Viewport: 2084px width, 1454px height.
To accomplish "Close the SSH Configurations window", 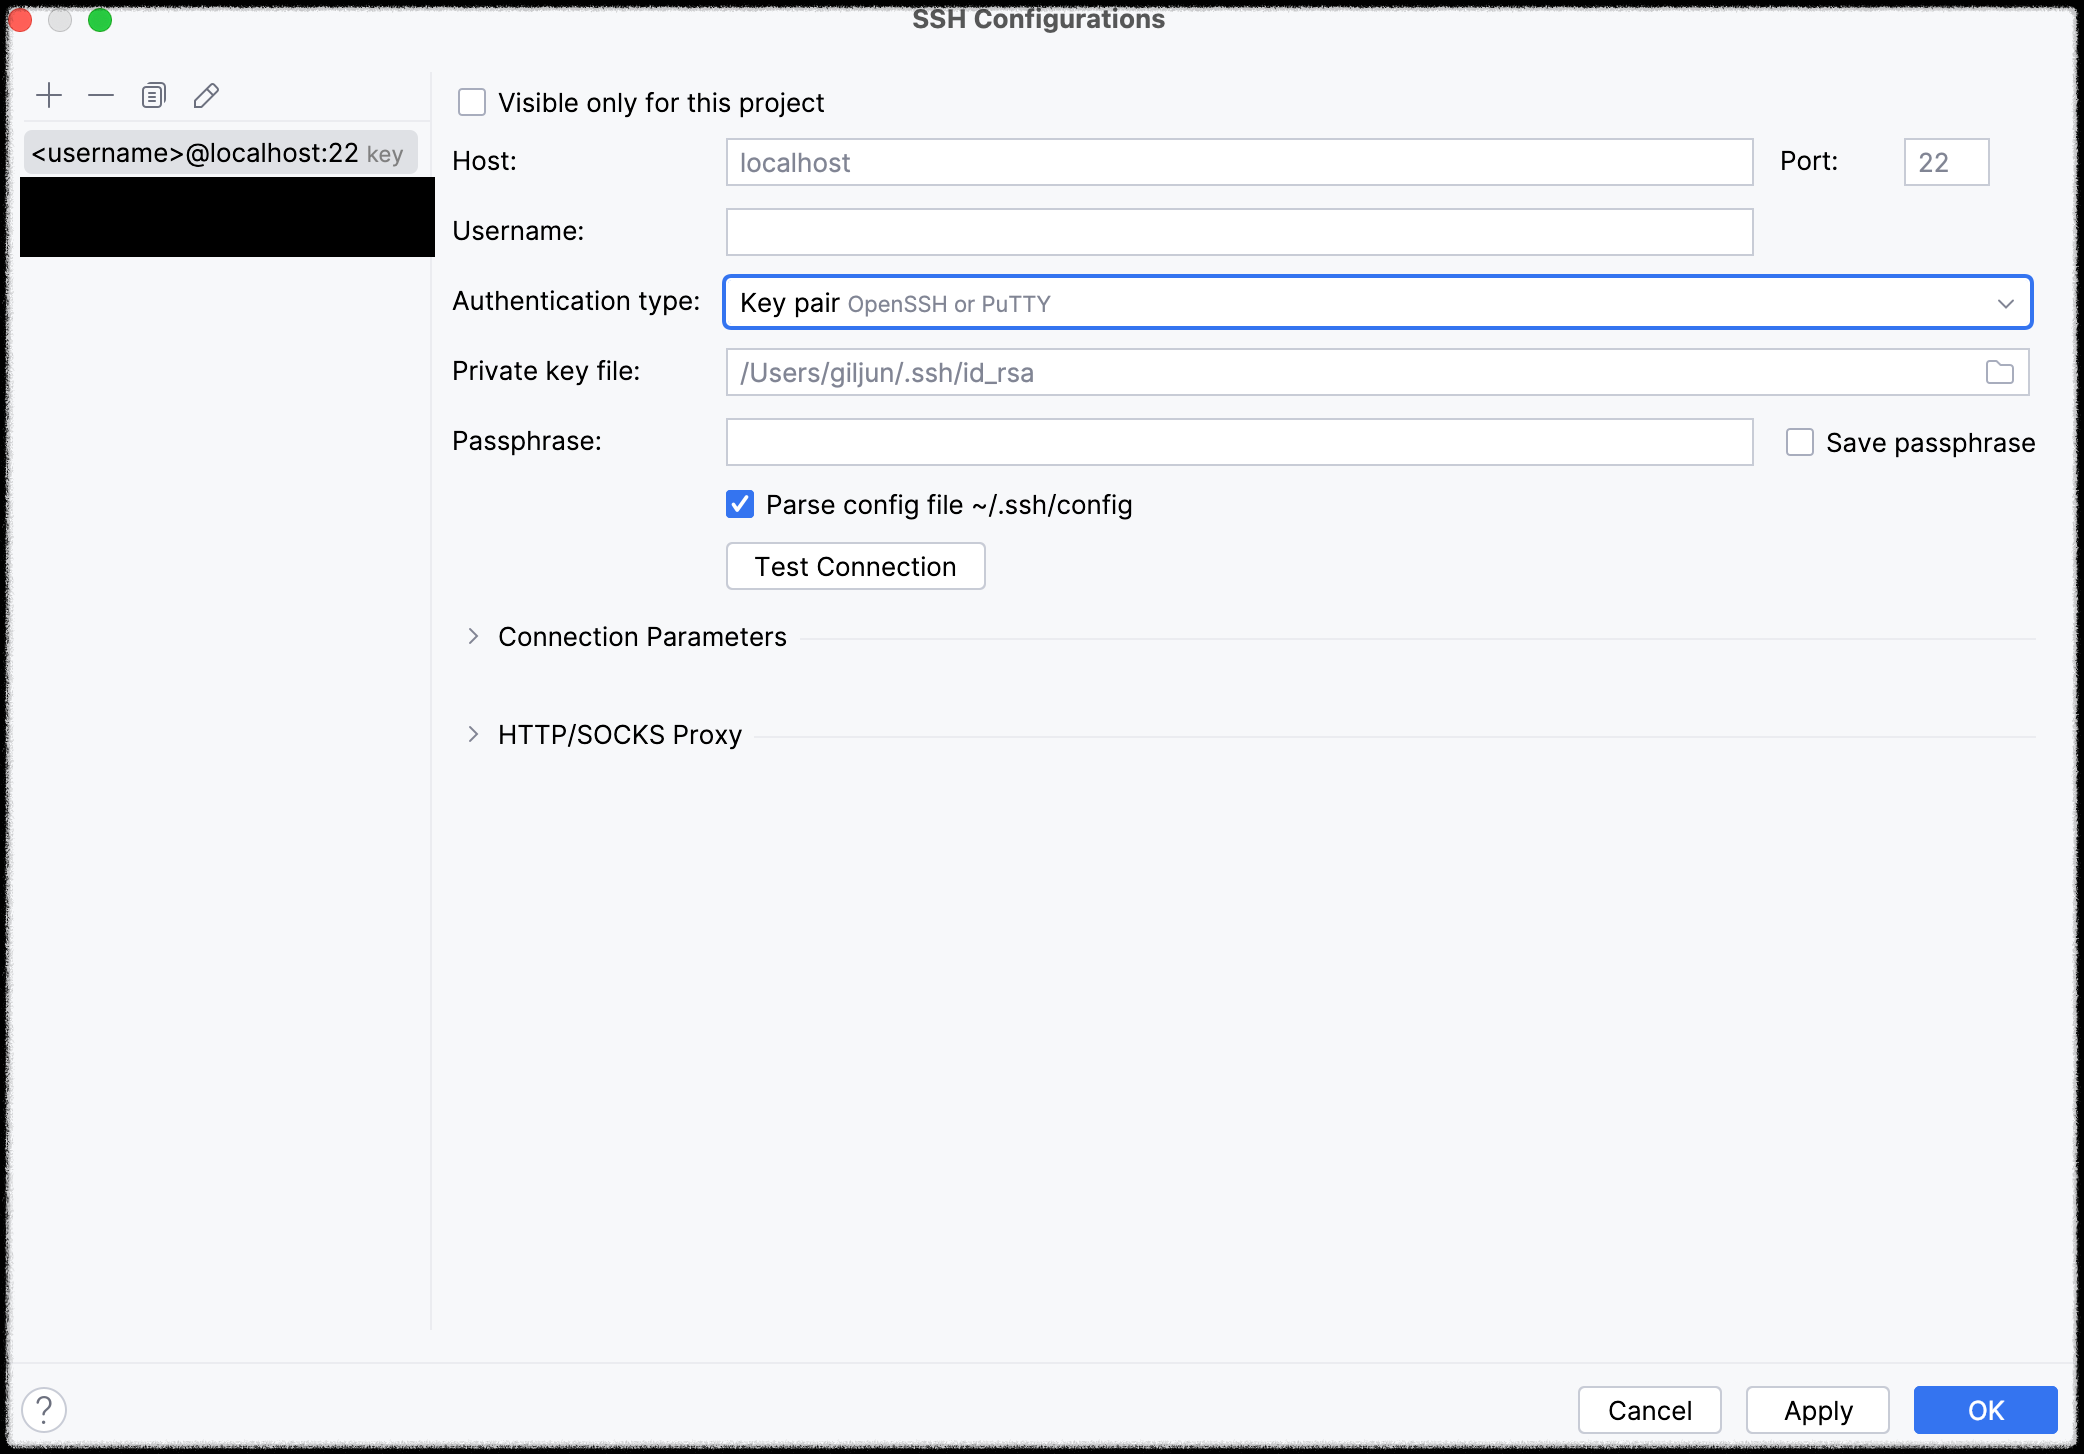I will tap(21, 20).
